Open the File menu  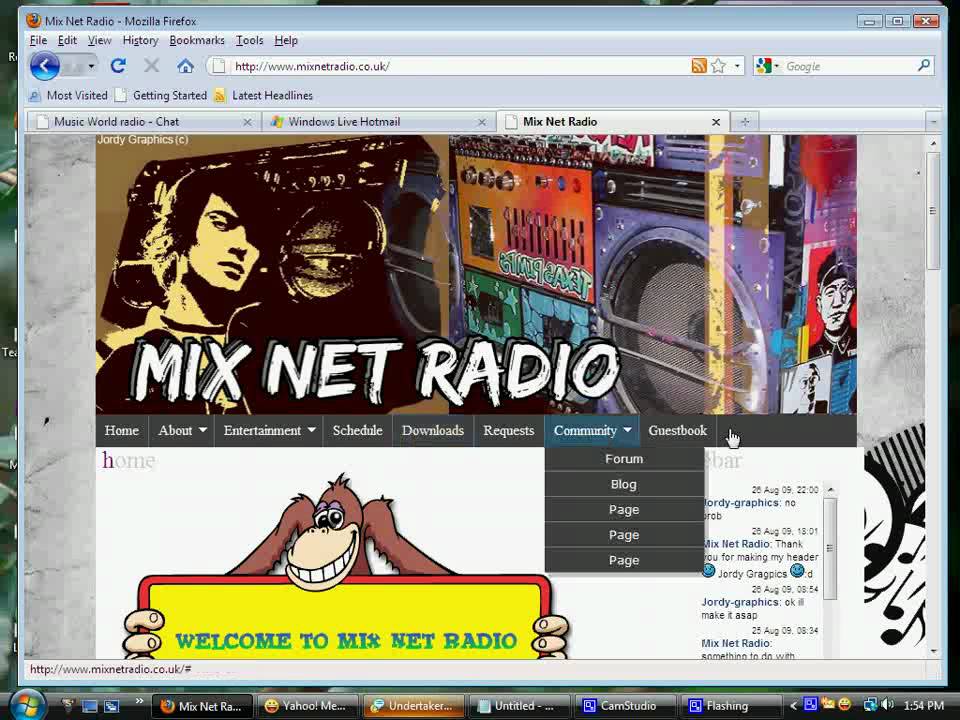tap(38, 40)
